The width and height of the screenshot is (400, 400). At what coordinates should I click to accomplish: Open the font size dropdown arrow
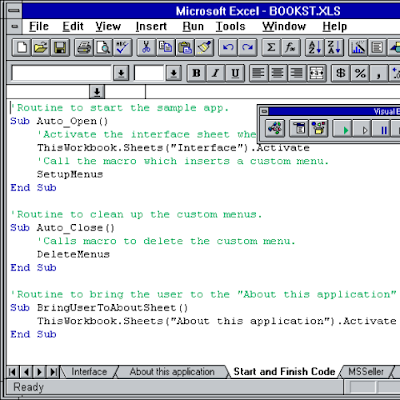click(174, 73)
